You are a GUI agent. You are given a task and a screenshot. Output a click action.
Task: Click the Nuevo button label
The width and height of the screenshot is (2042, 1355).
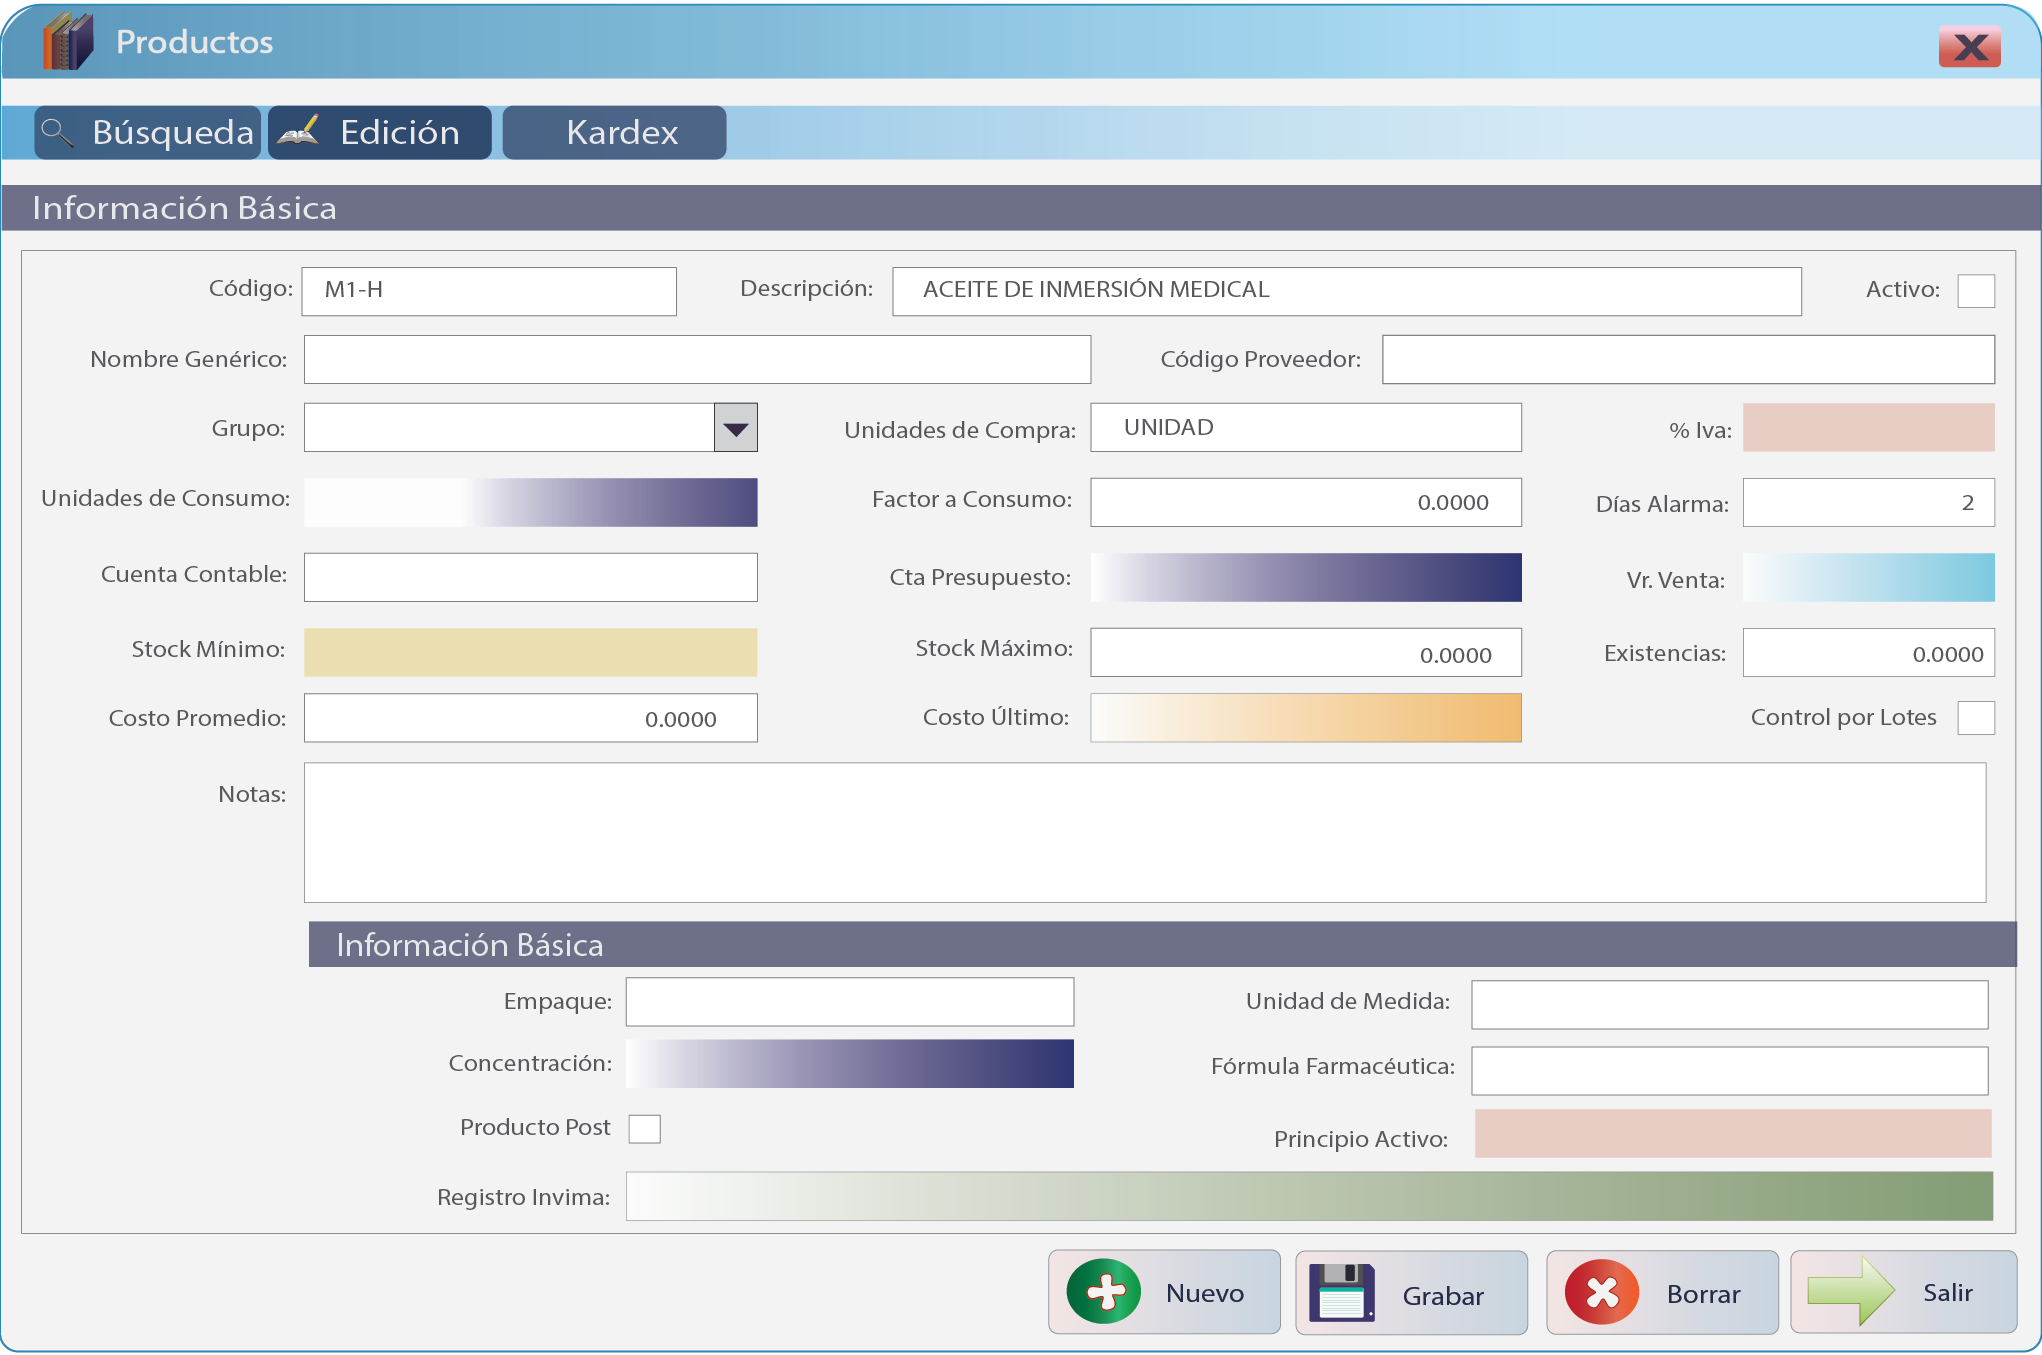pos(1205,1293)
